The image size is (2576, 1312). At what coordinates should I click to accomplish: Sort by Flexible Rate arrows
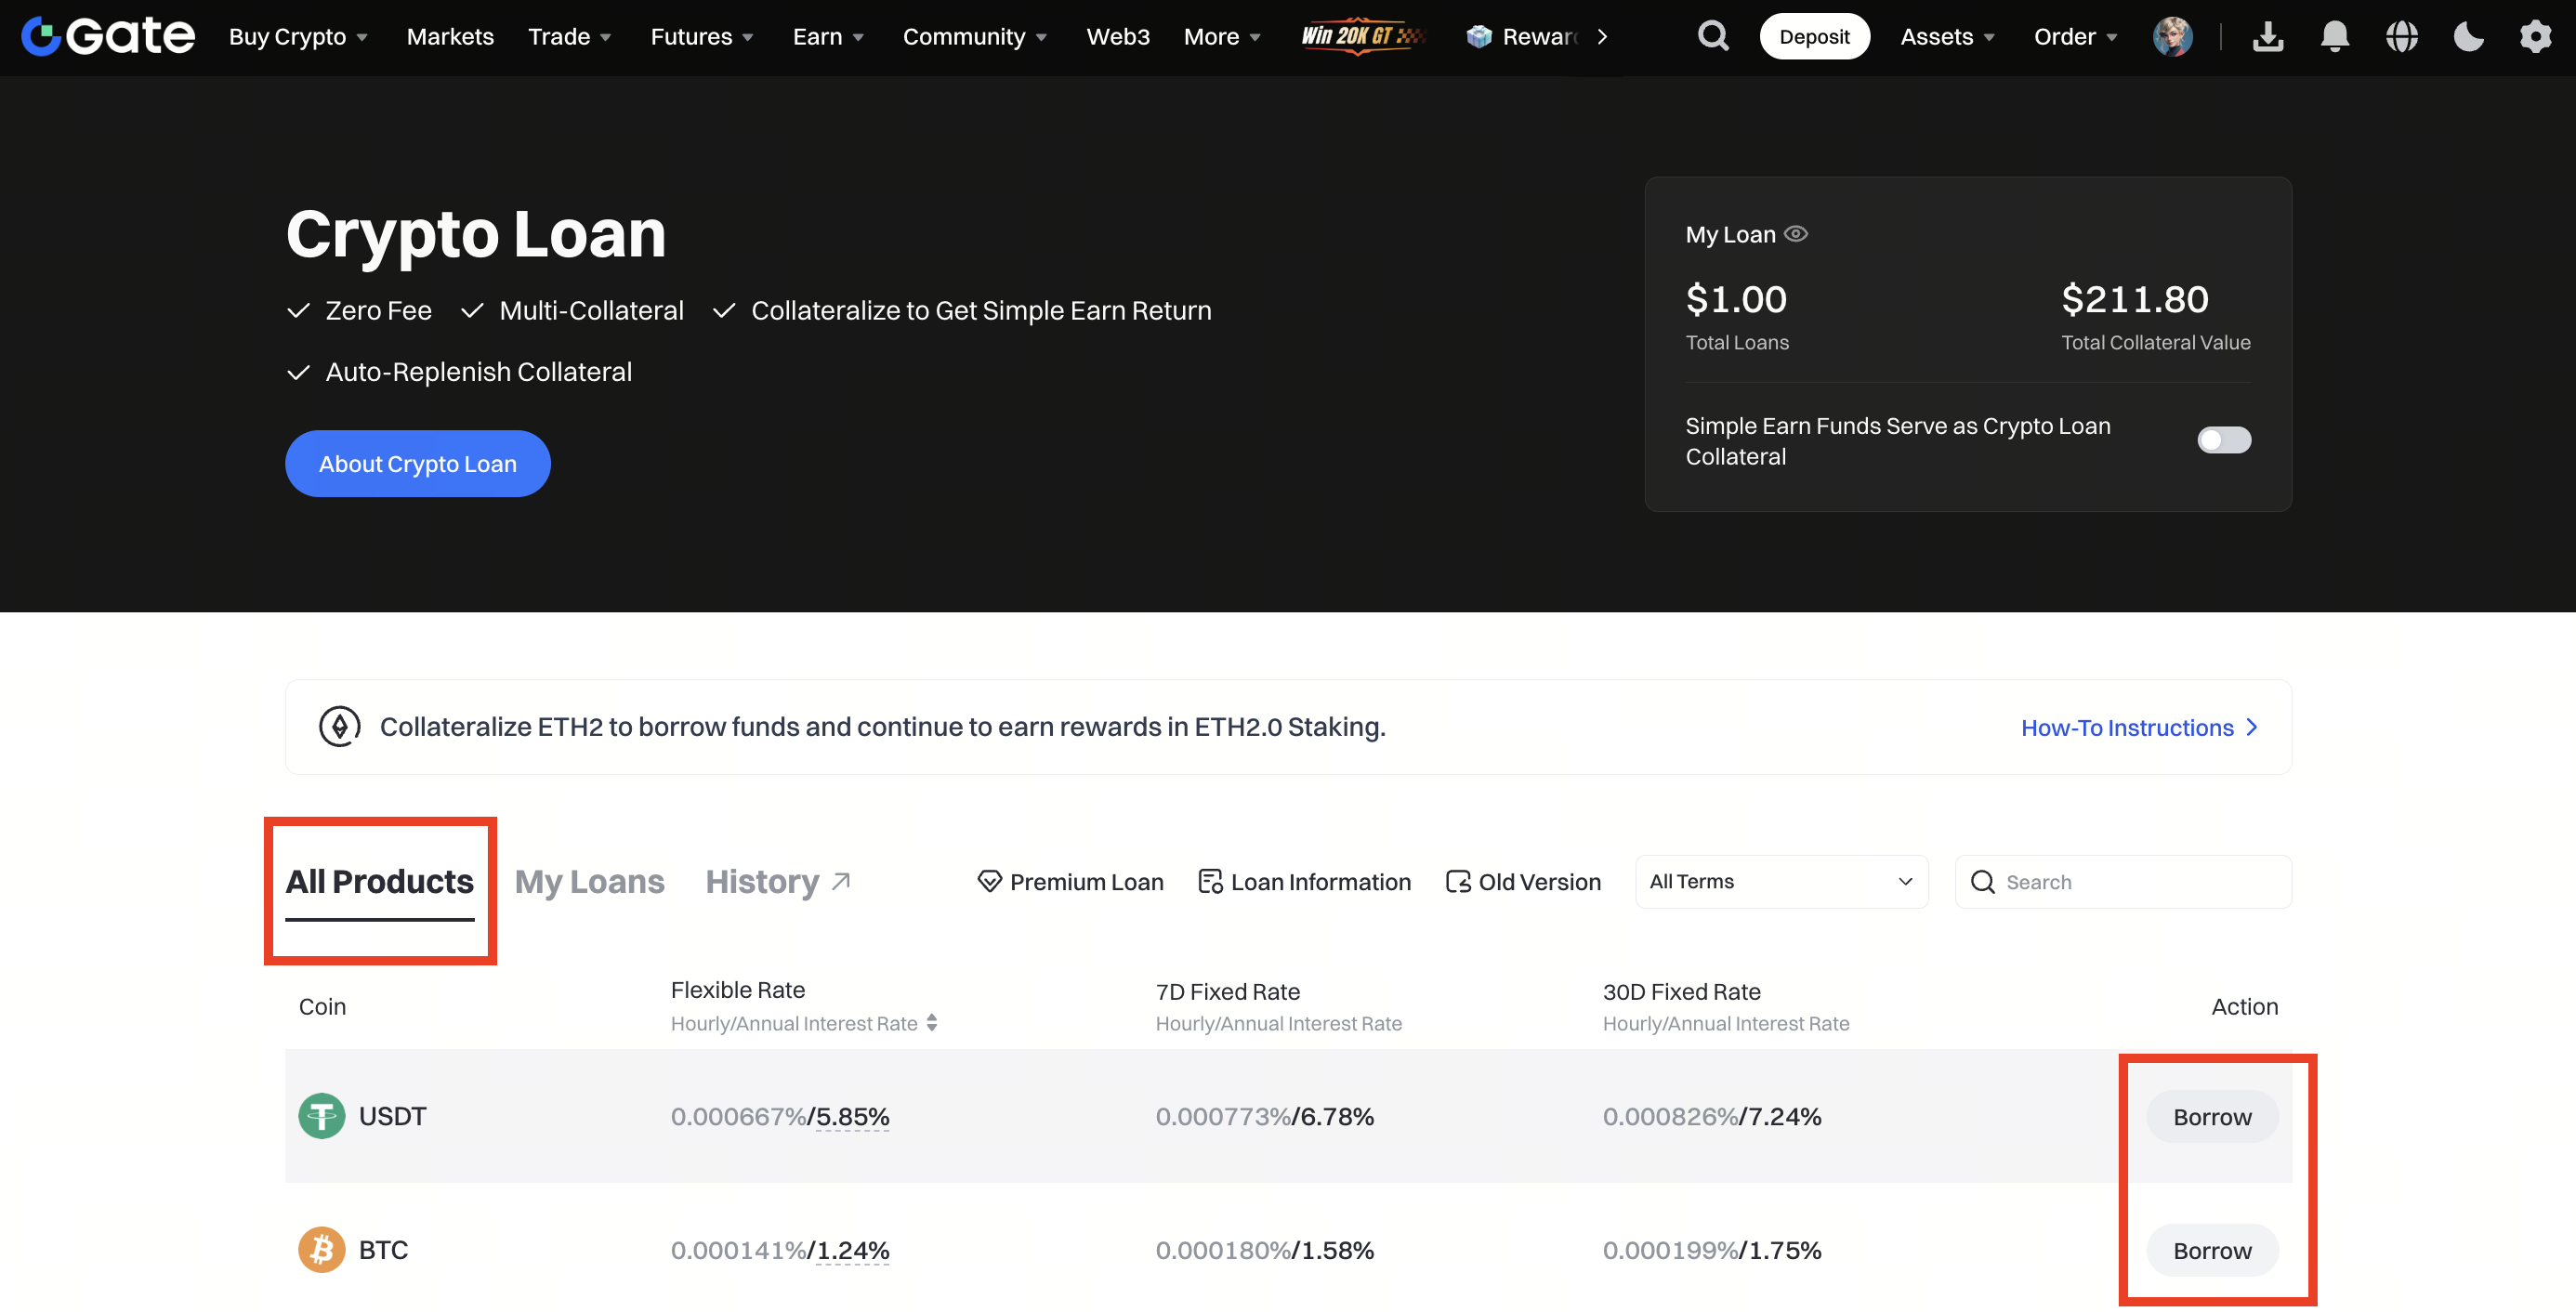point(931,1023)
